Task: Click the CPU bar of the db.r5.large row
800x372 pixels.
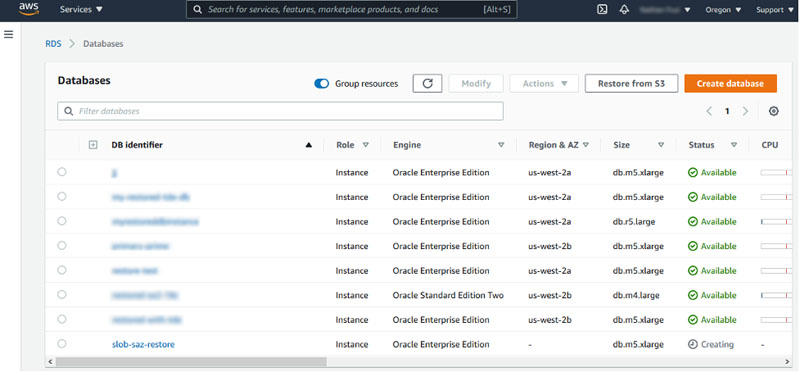Action: [x=776, y=222]
